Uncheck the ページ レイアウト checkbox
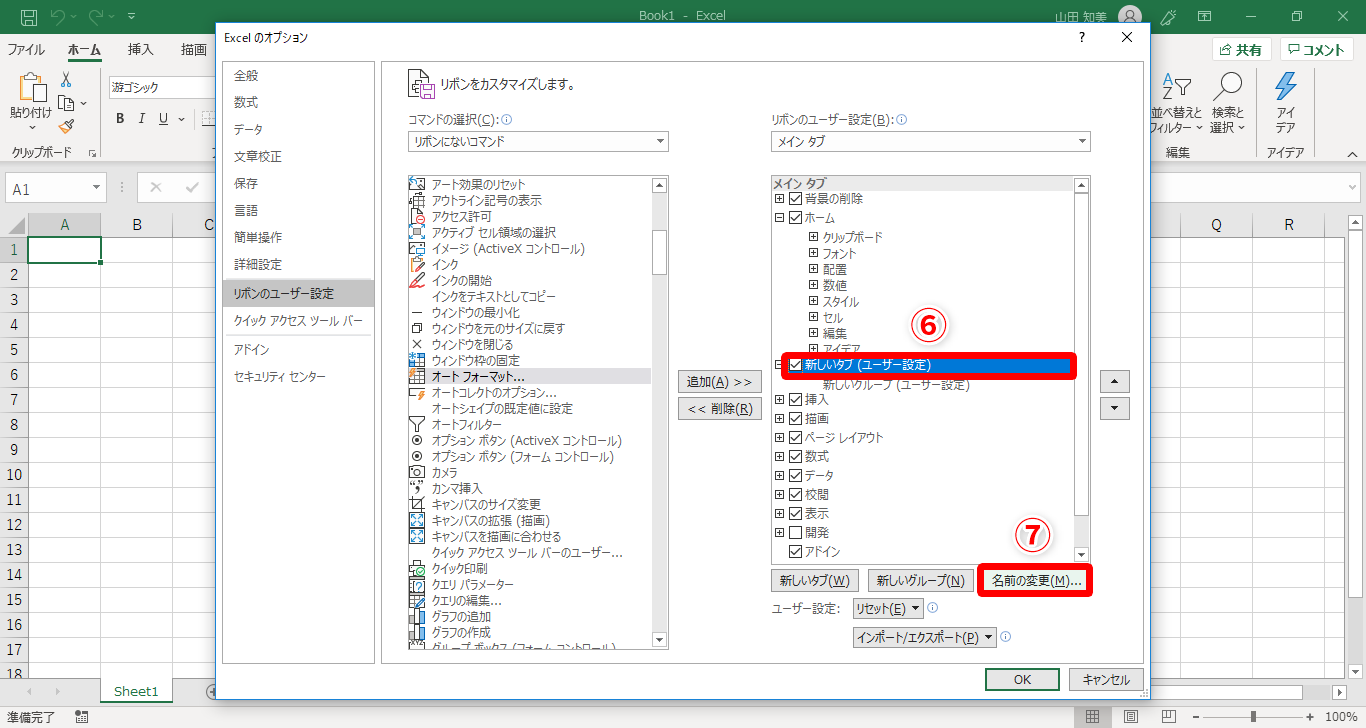The height and width of the screenshot is (728, 1366). pyautogui.click(x=796, y=438)
